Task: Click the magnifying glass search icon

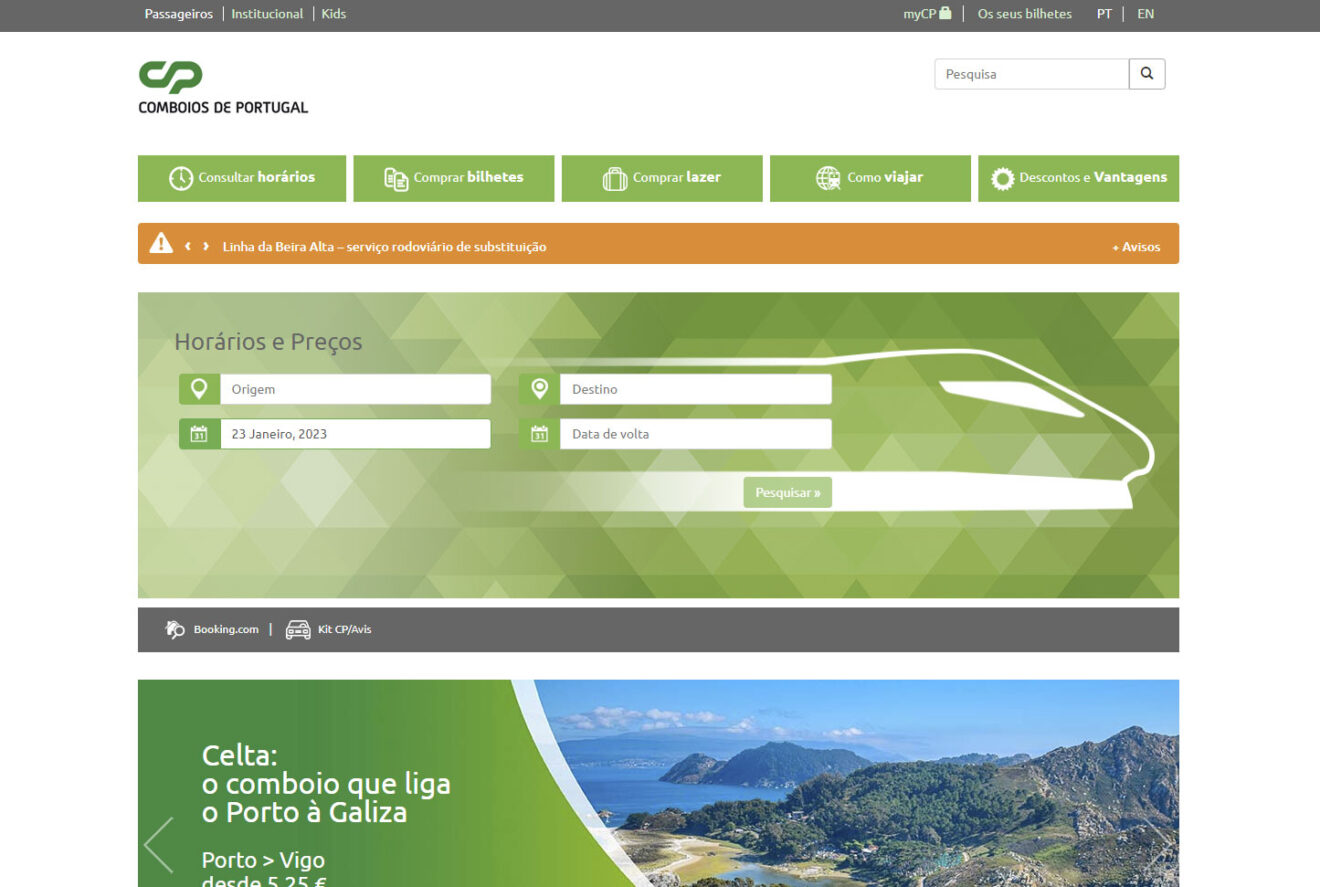Action: pos(1147,74)
